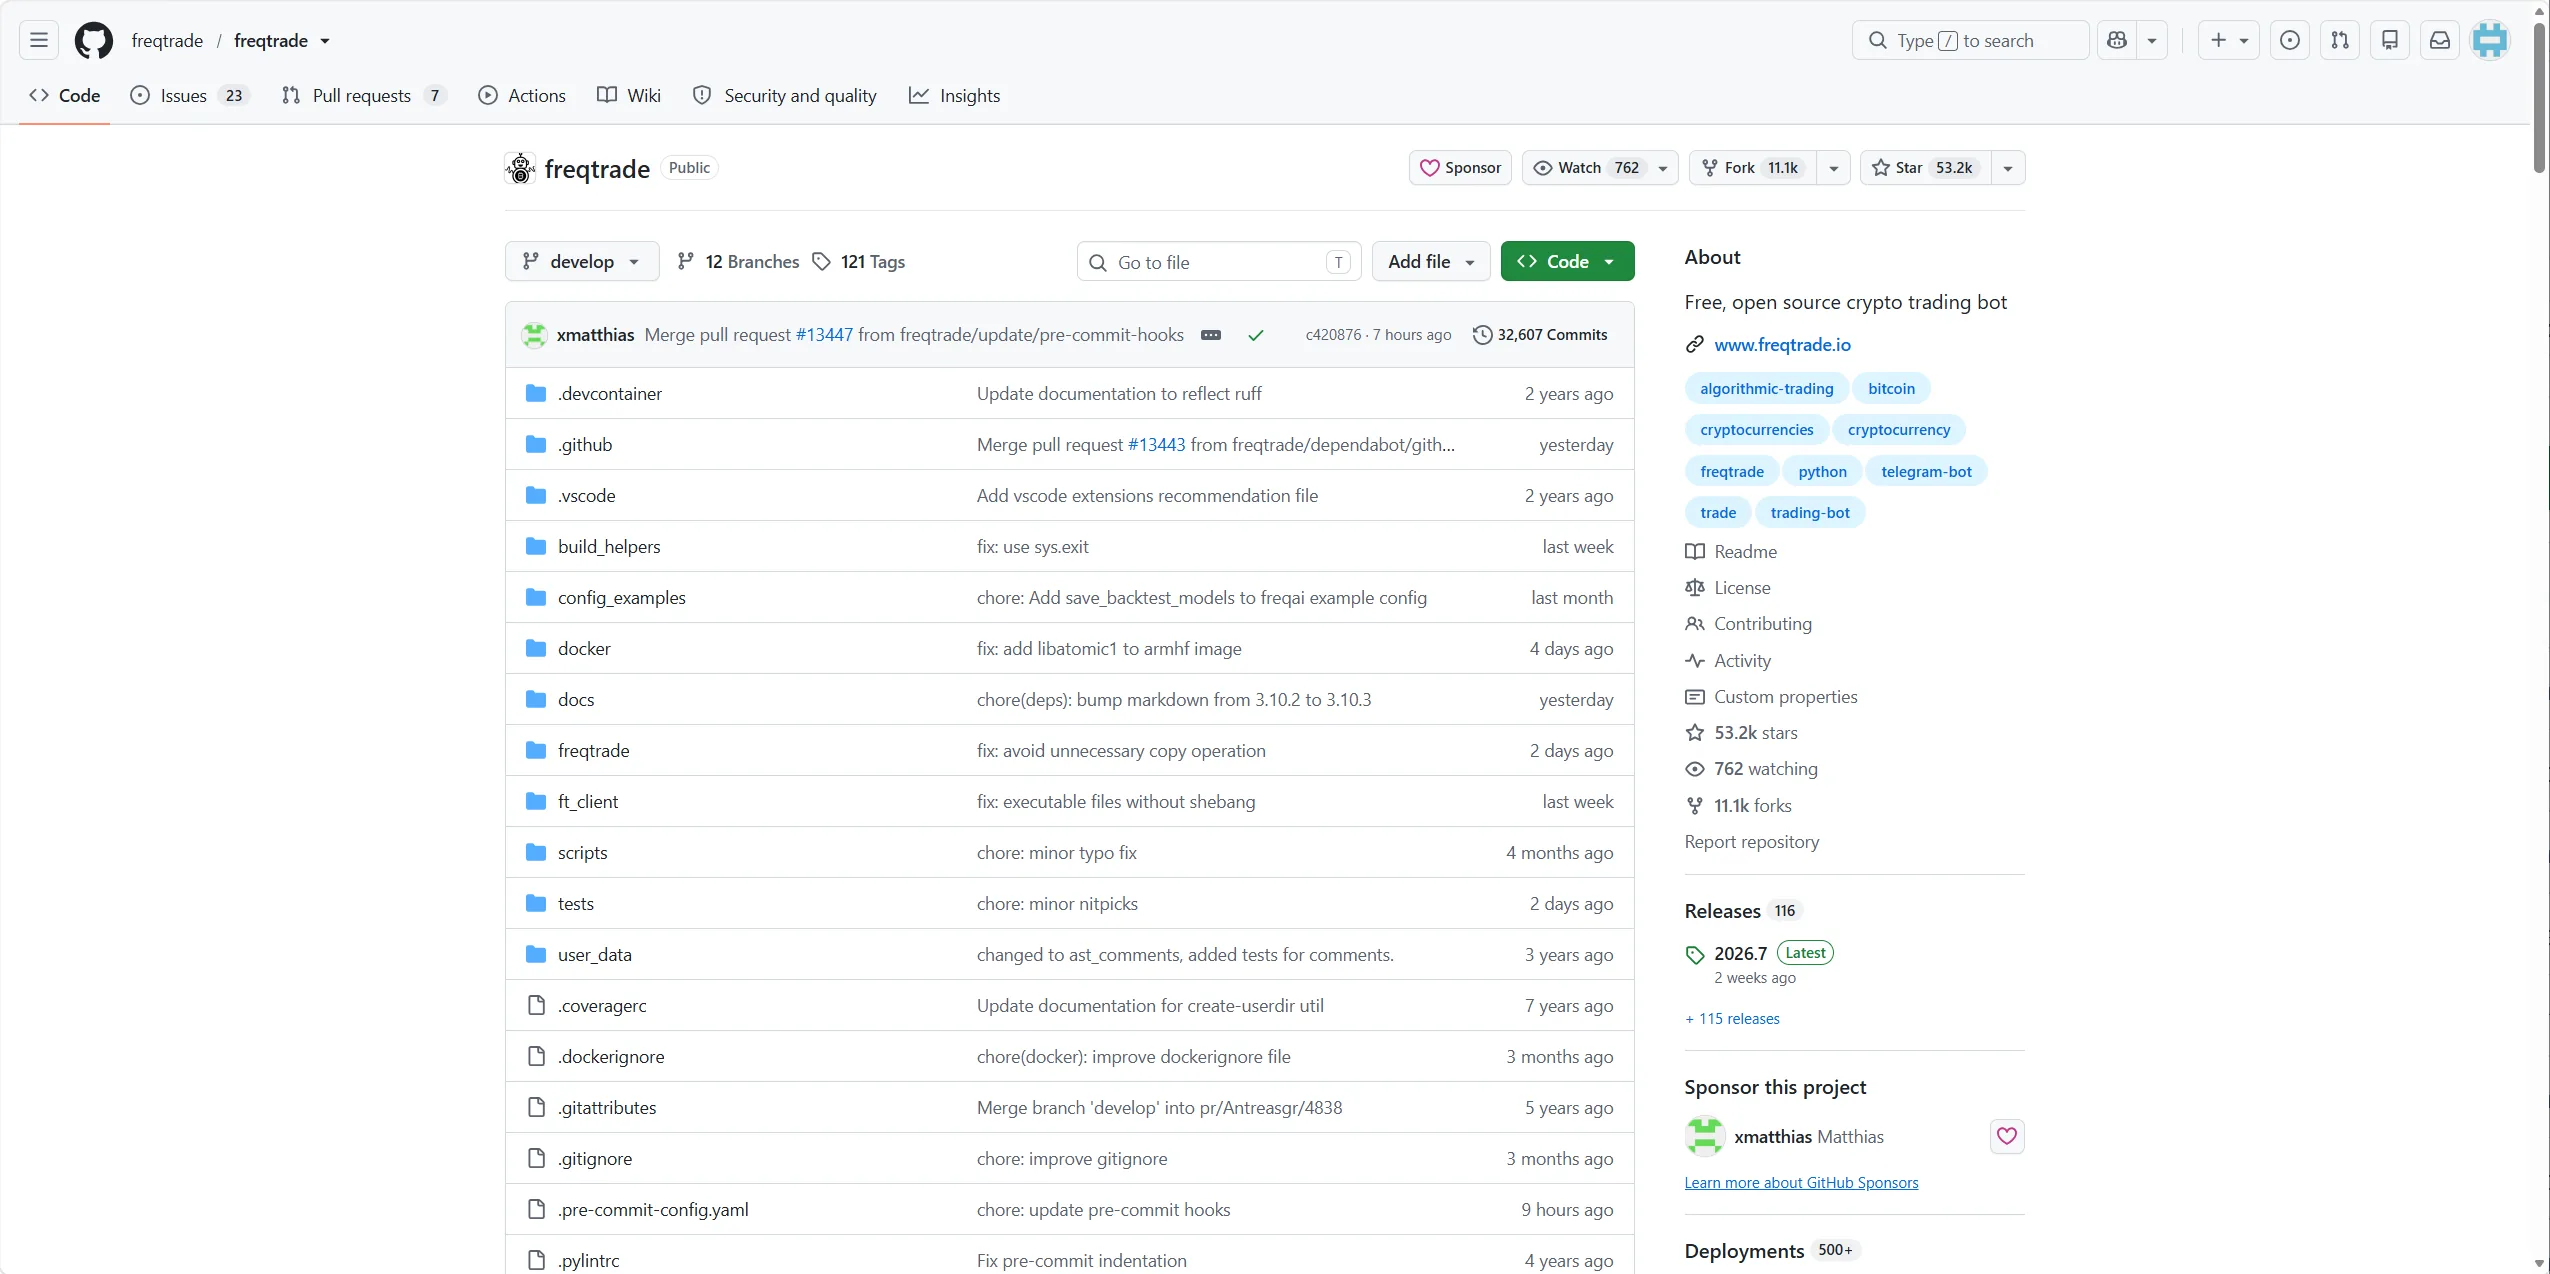Viewport: 2550px width, 1274px height.
Task: Click the file icon for .coveragerc
Action: coord(536,1005)
